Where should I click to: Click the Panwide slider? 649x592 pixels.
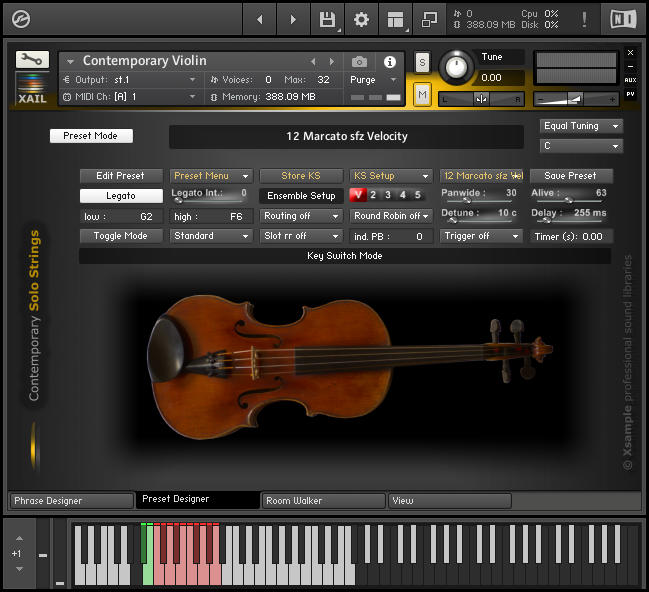(479, 200)
